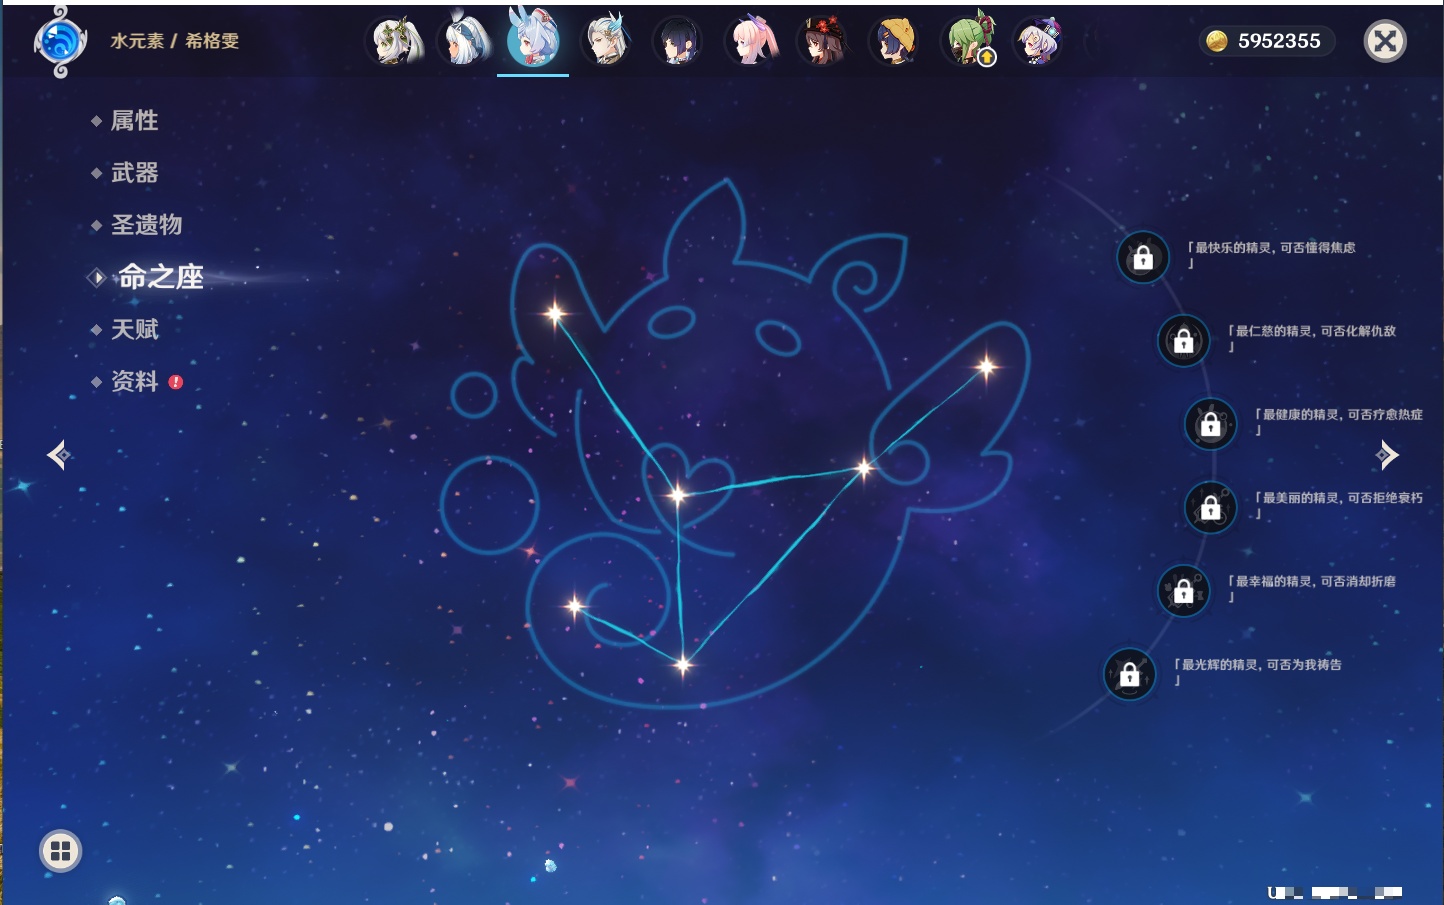Viewport: 1444px width, 905px height.
Task: Select the dark-haired Yelan avatar
Action: 678,41
